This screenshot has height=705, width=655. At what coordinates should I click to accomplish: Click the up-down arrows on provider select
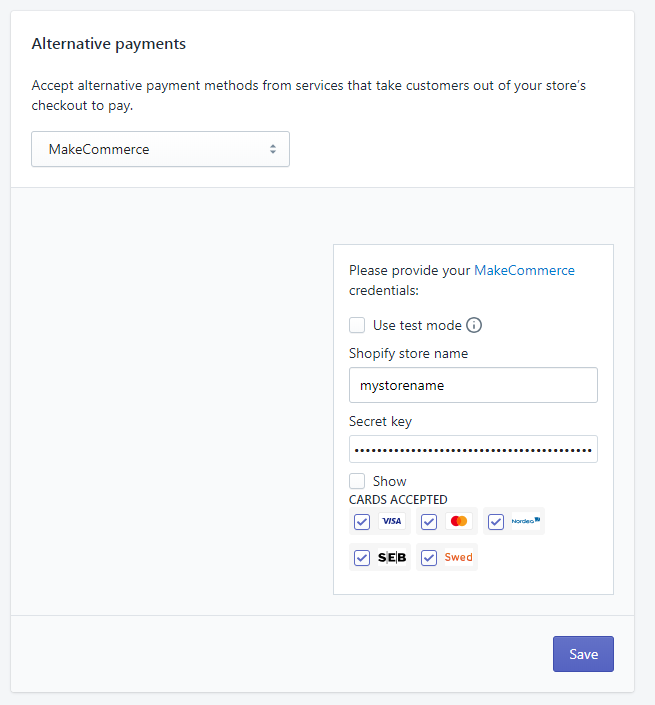pos(272,149)
